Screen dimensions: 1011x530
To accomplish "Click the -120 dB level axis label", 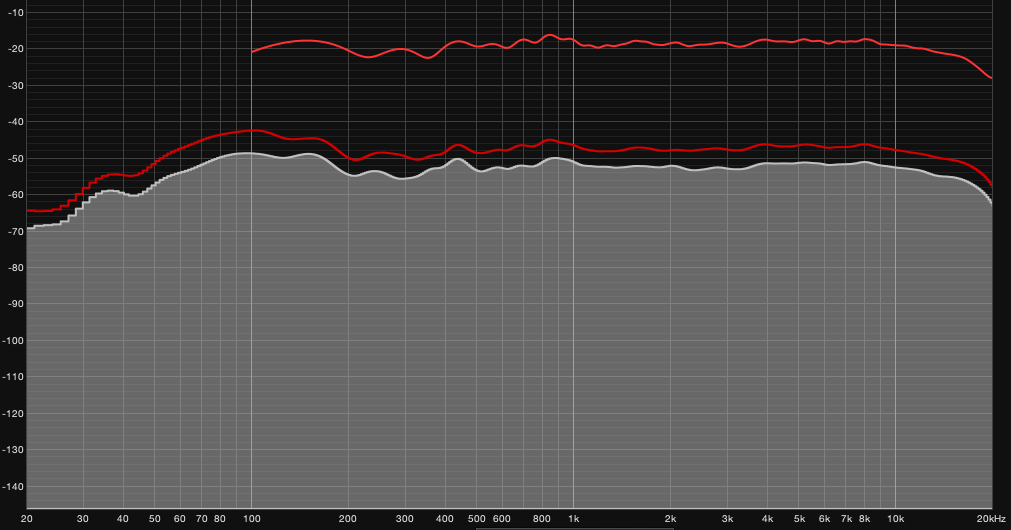I will [x=14, y=414].
